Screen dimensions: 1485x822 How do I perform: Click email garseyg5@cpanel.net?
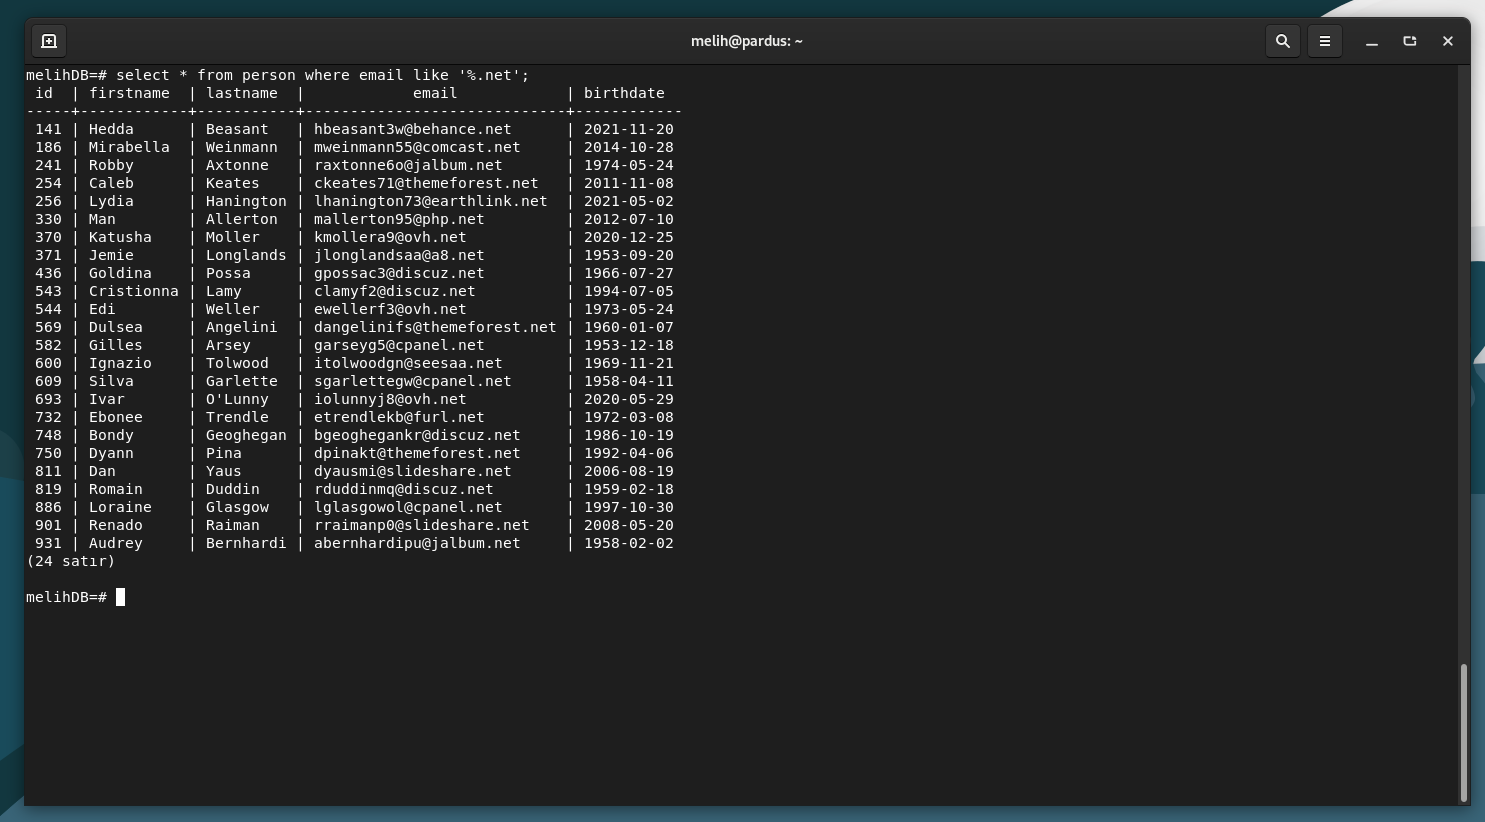pyautogui.click(x=399, y=345)
